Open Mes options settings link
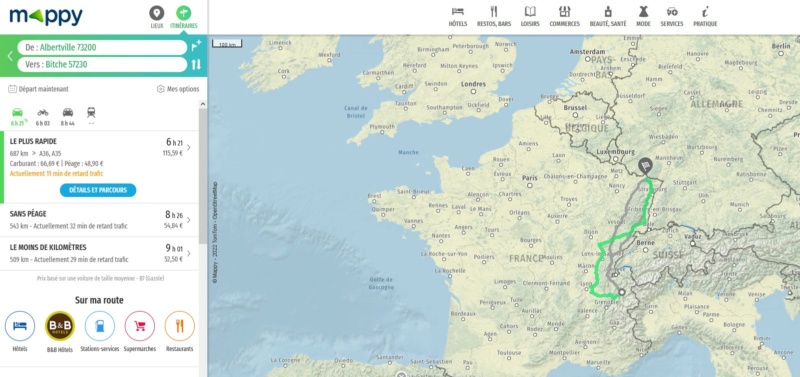The image size is (800, 377). pos(178,89)
